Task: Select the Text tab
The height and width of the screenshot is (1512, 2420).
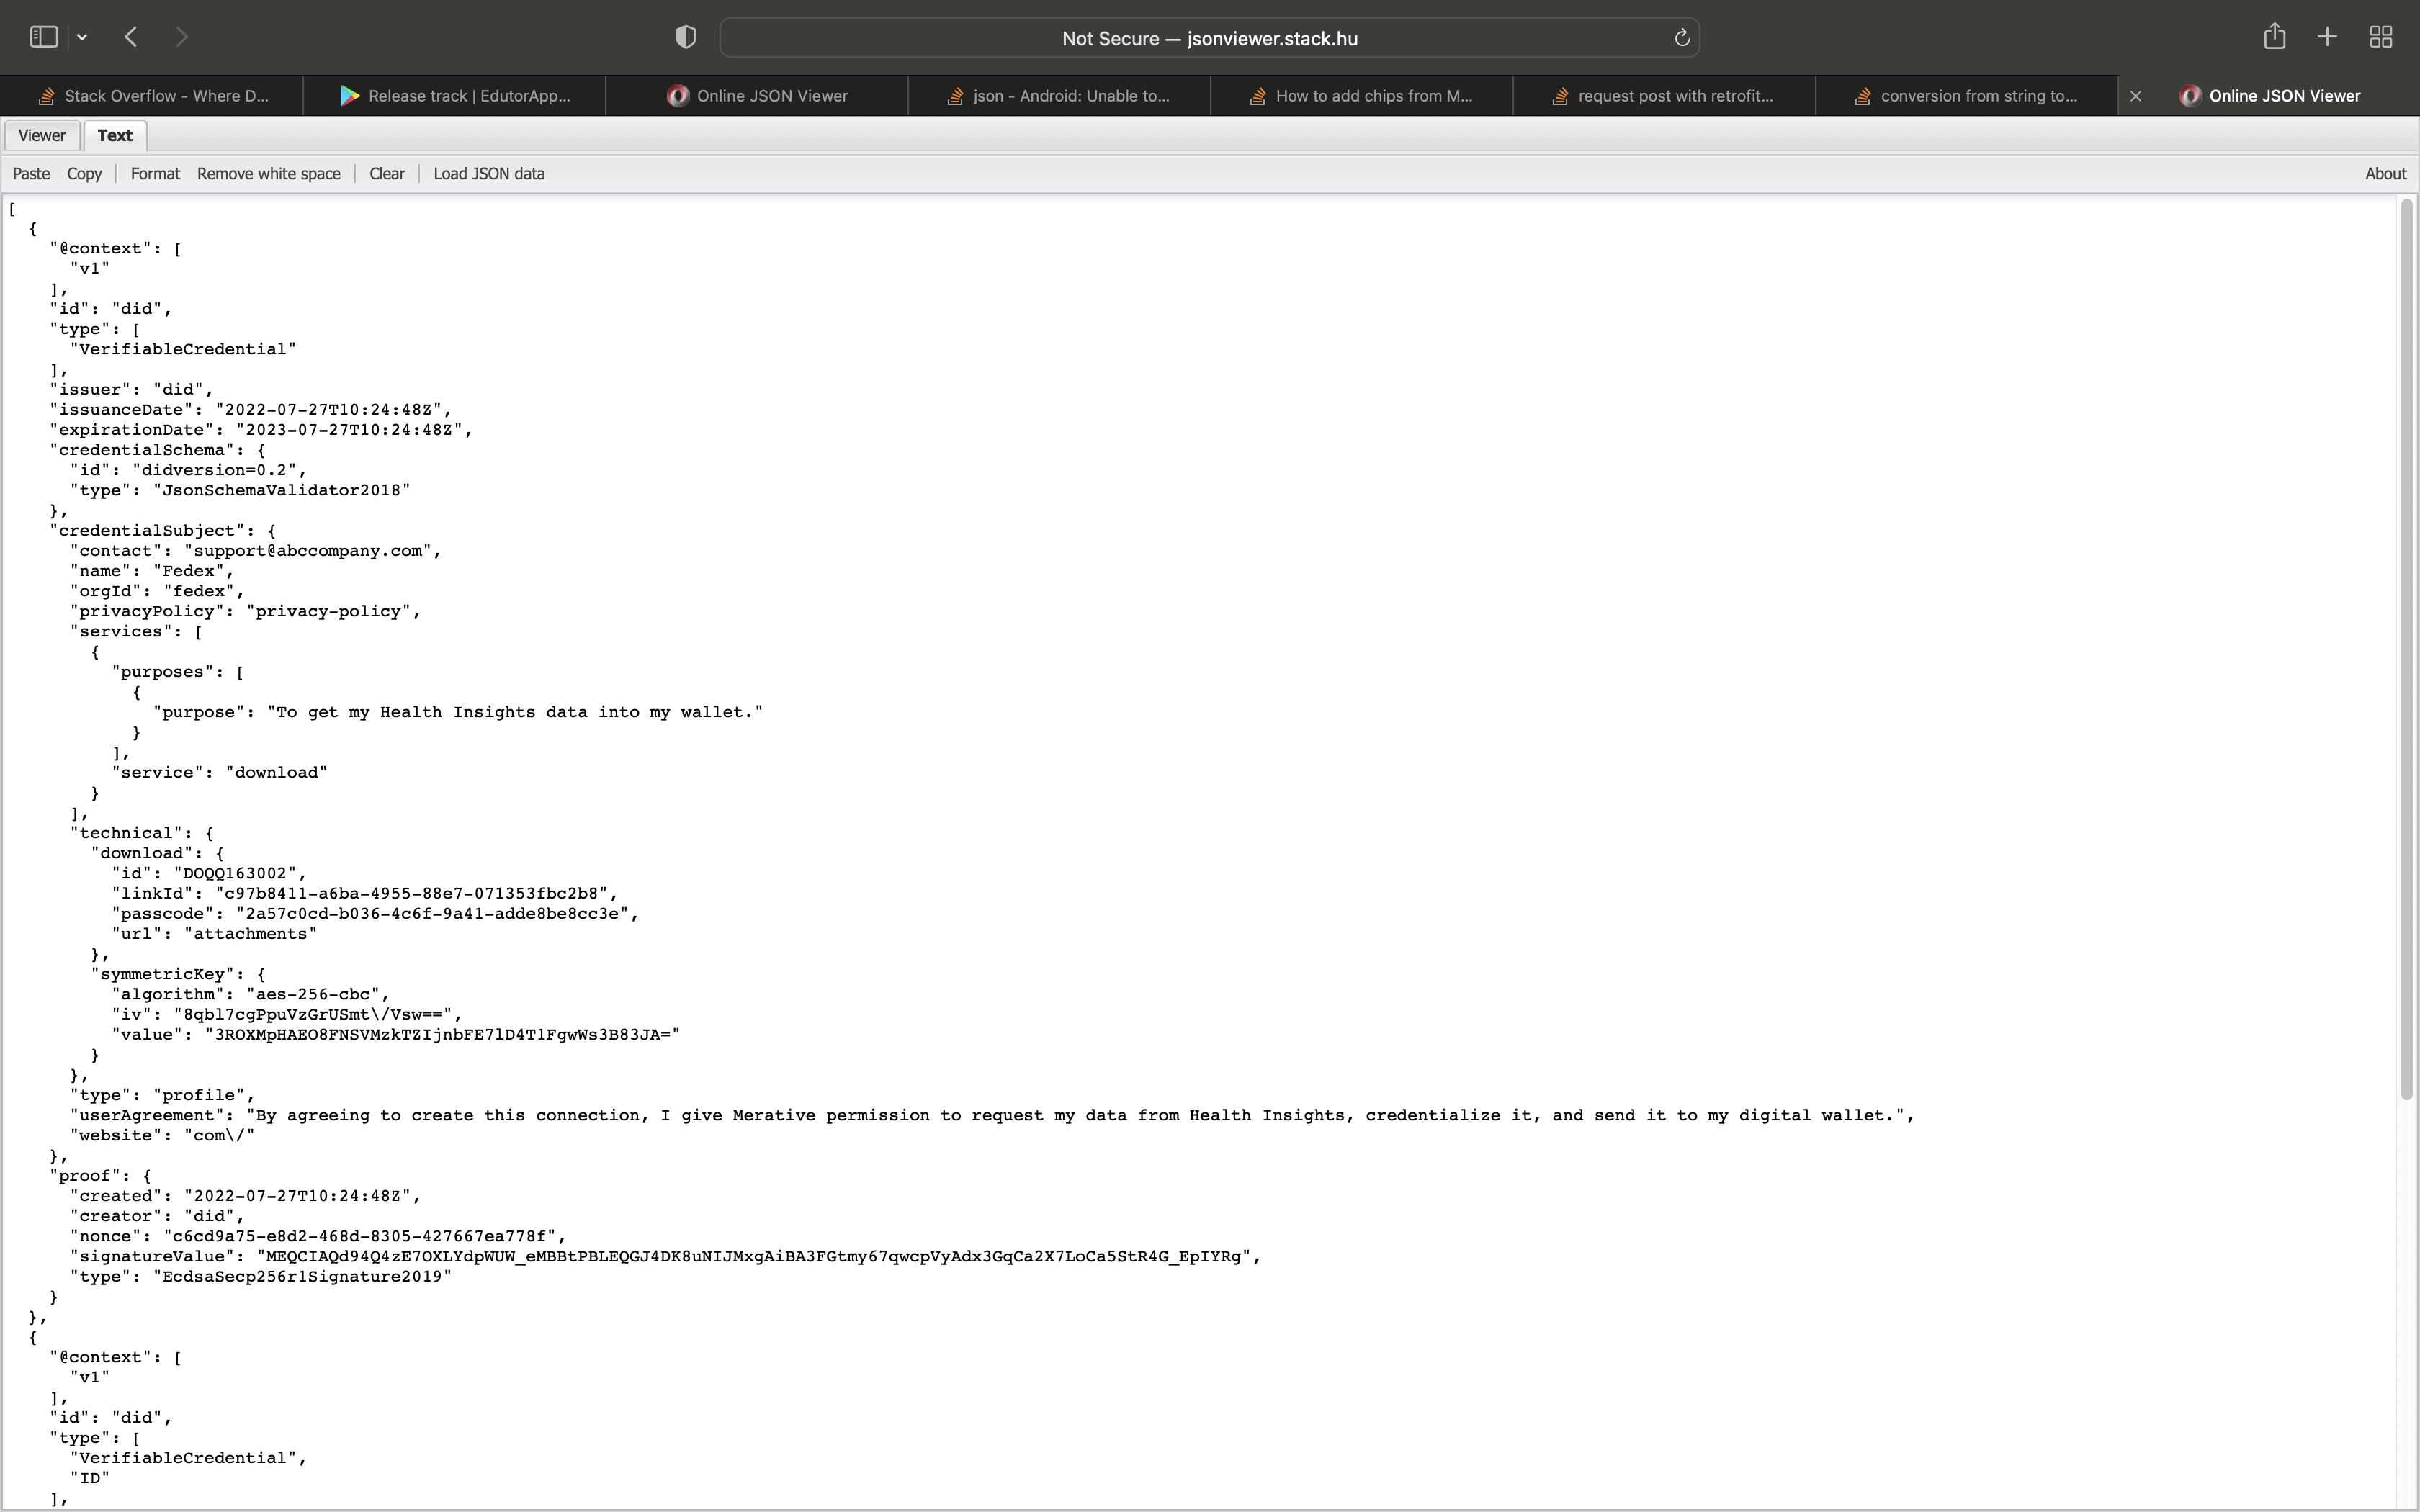Action: coord(115,135)
